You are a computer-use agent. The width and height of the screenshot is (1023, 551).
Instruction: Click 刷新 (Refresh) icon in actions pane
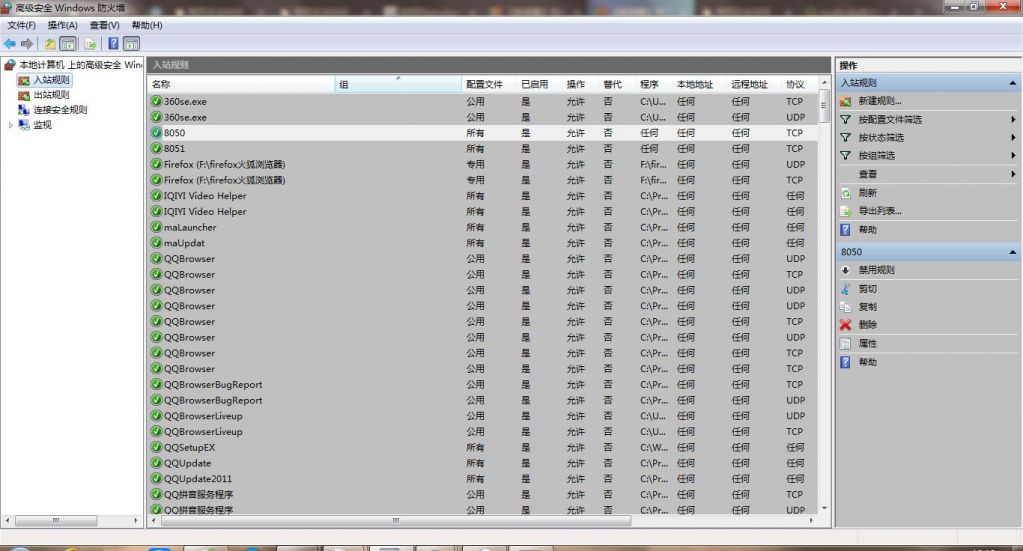[x=846, y=193]
